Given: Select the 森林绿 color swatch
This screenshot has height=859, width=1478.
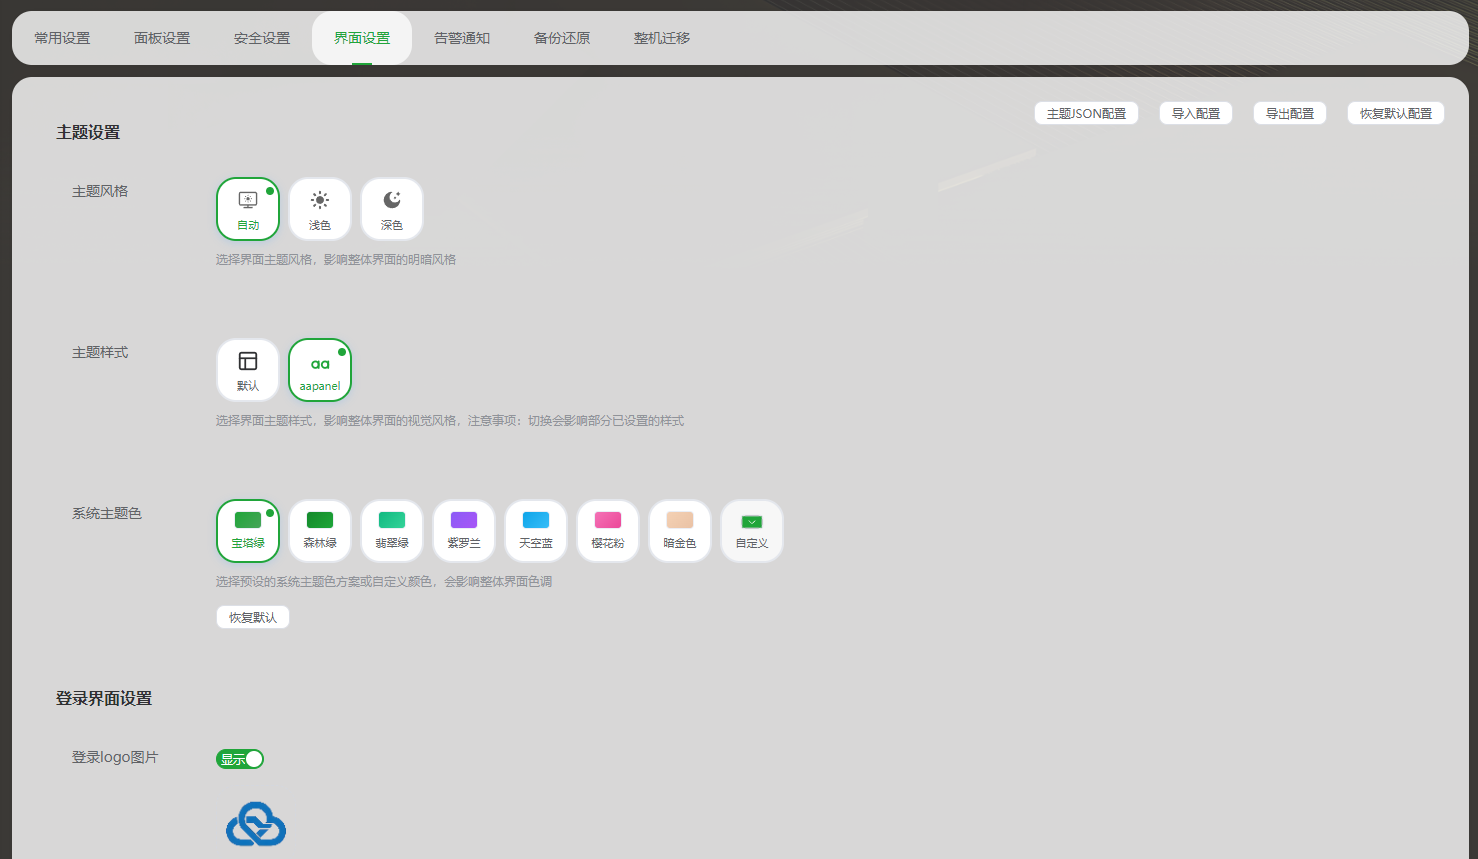Looking at the screenshot, I should pyautogui.click(x=319, y=530).
